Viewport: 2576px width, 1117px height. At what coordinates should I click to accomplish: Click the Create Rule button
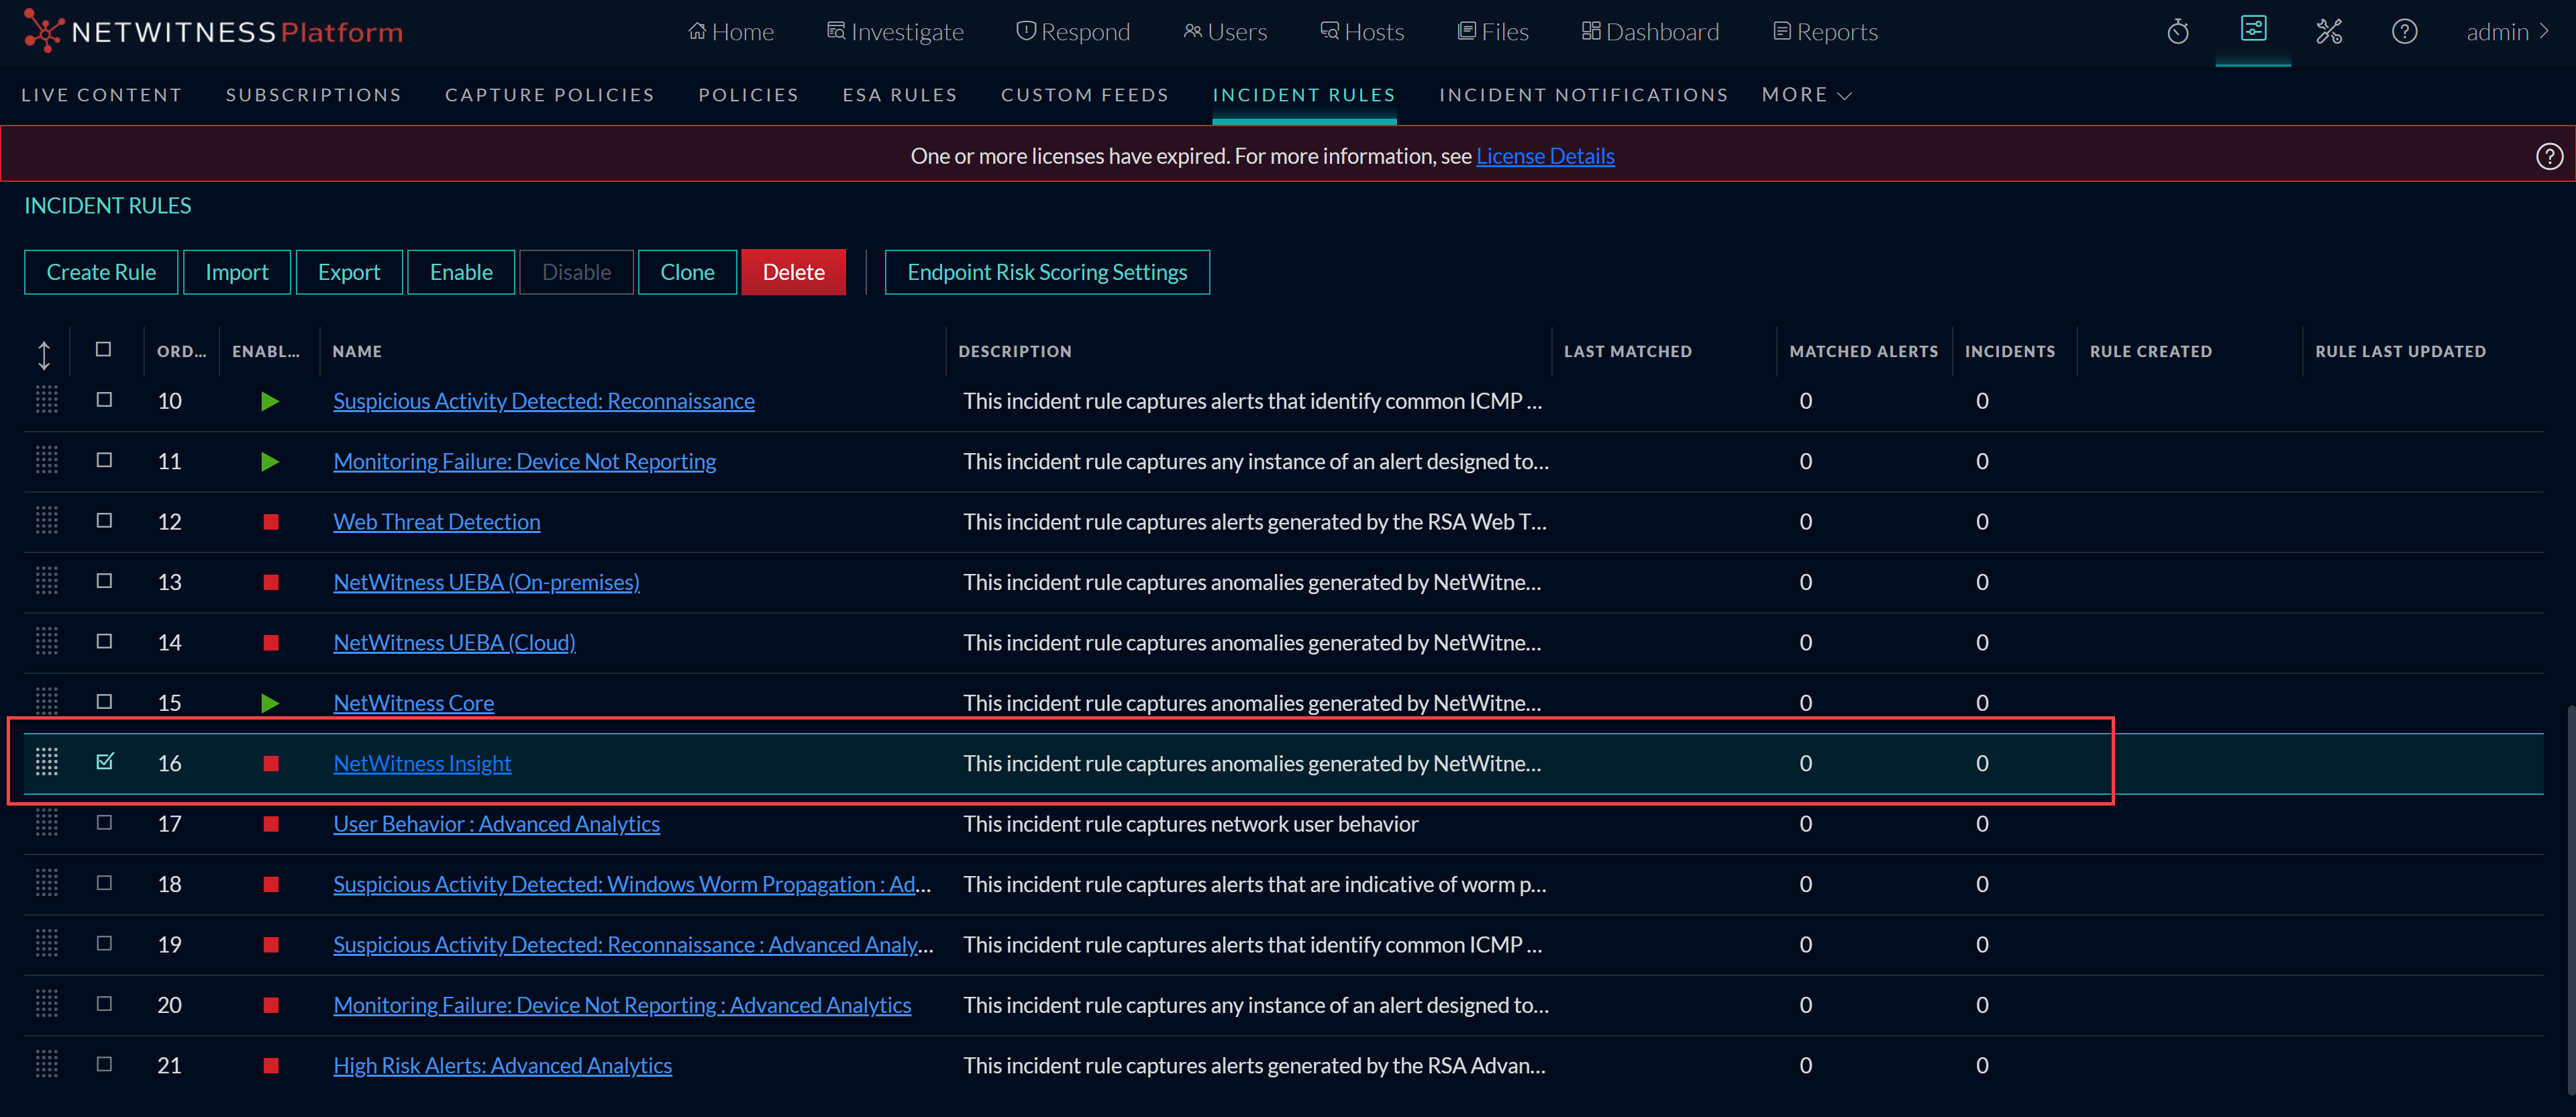[x=101, y=272]
